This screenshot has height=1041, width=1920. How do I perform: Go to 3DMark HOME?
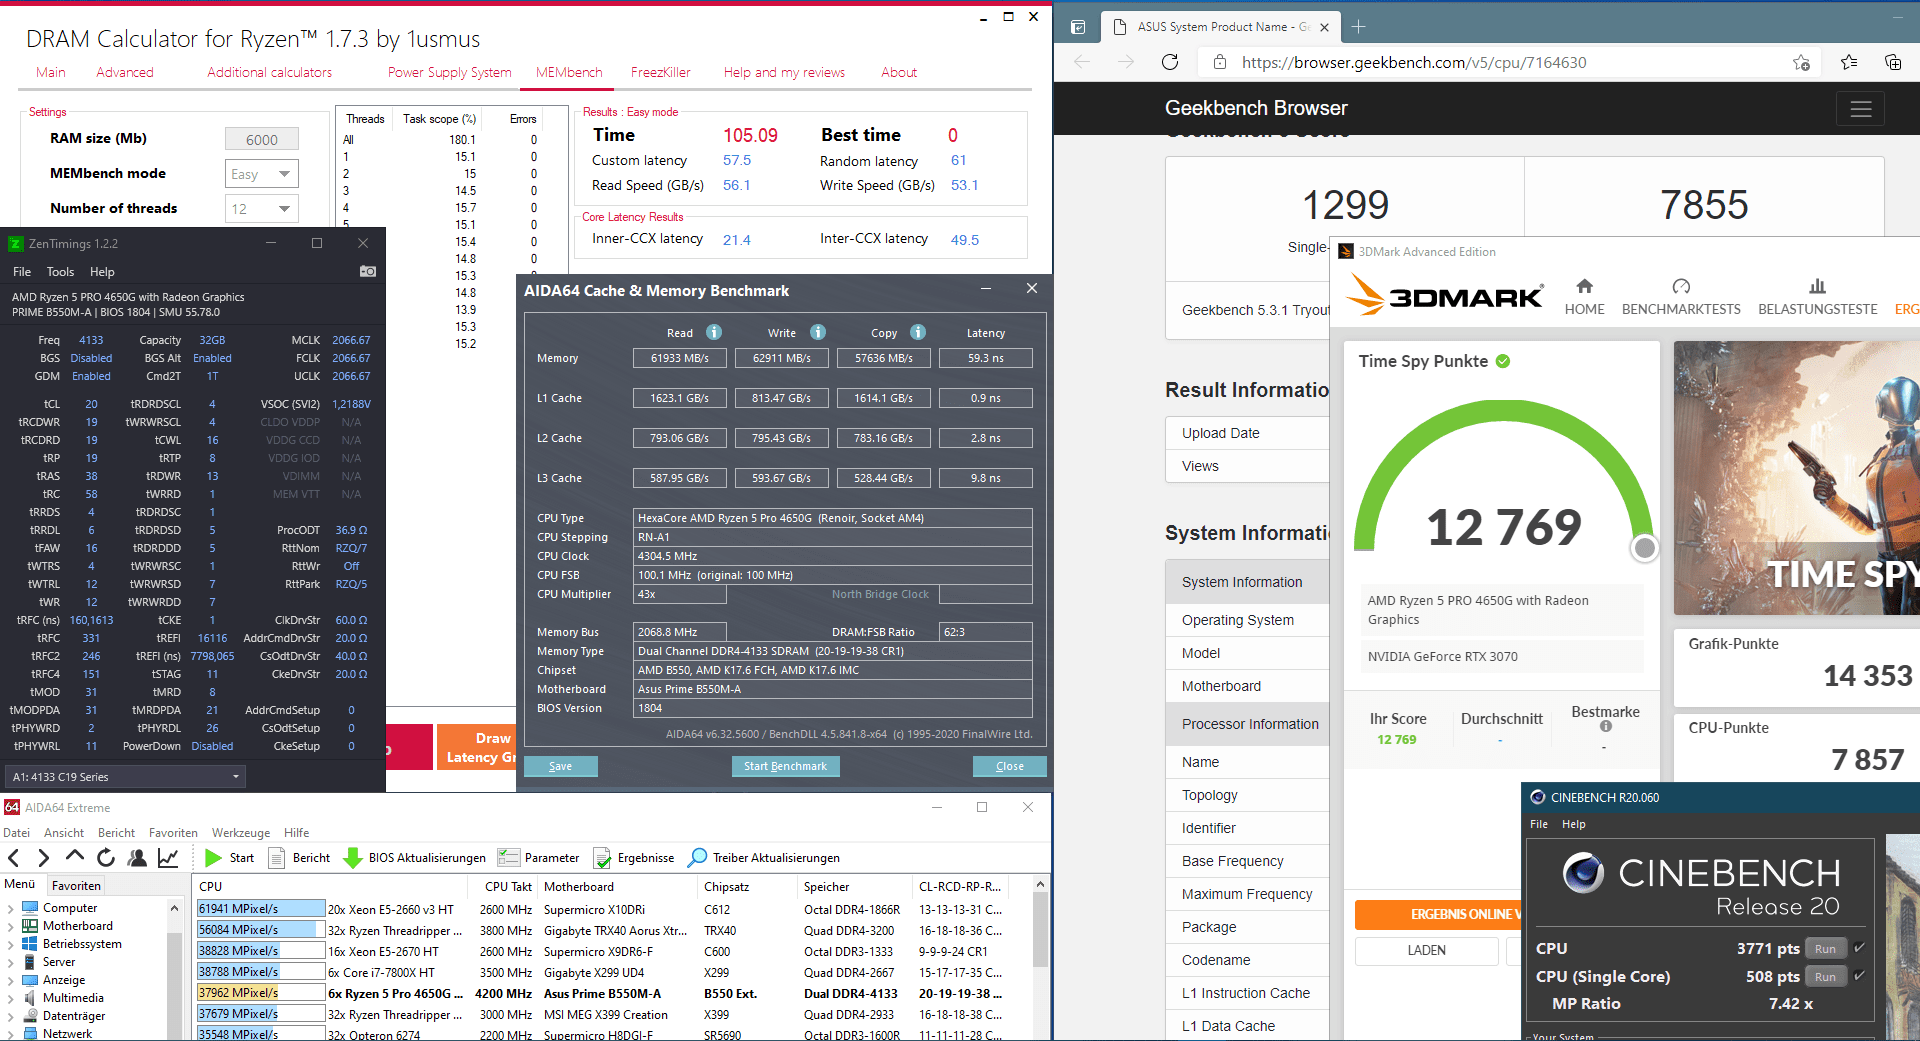point(1584,297)
